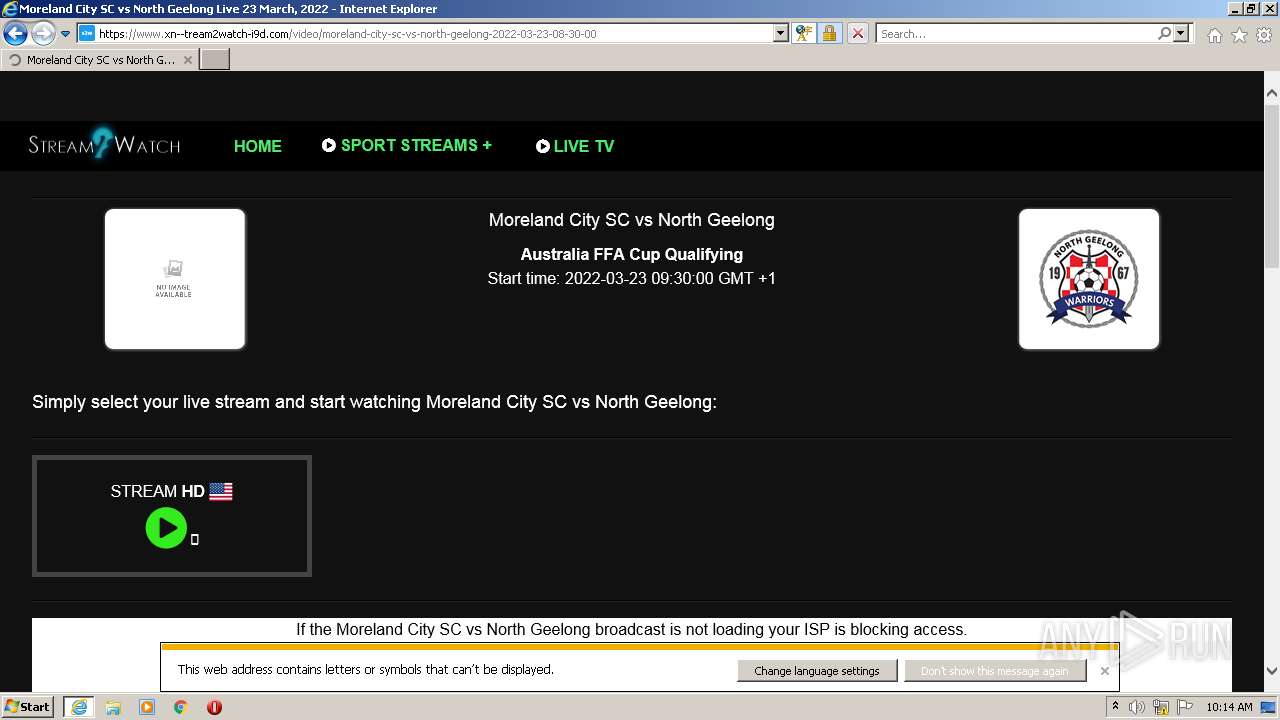Open a new blank tab

tap(215, 60)
